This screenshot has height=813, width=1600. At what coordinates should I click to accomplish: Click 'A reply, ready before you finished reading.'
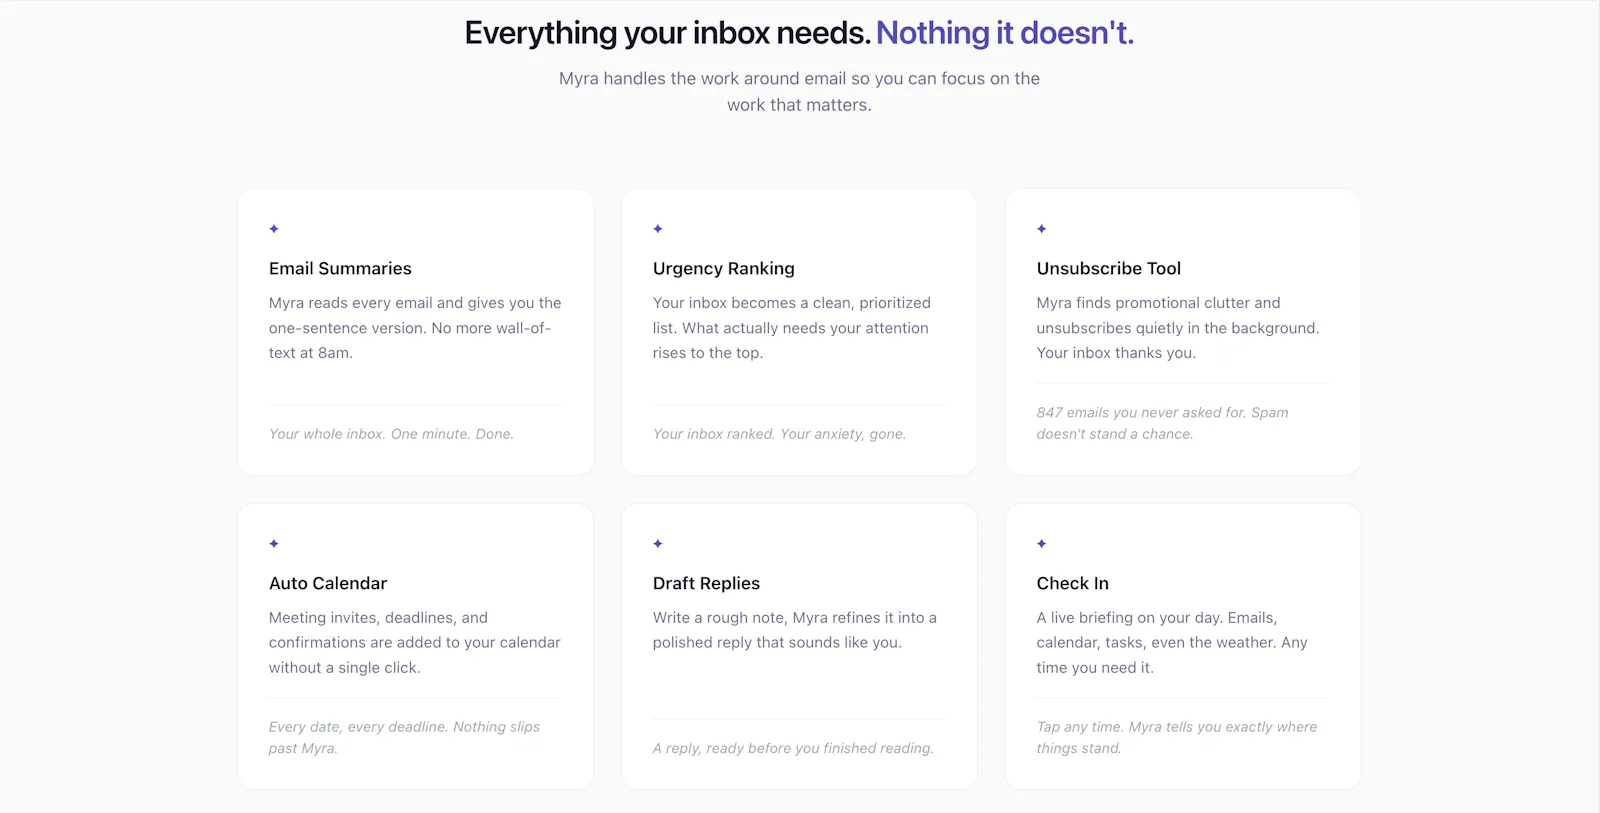point(793,748)
